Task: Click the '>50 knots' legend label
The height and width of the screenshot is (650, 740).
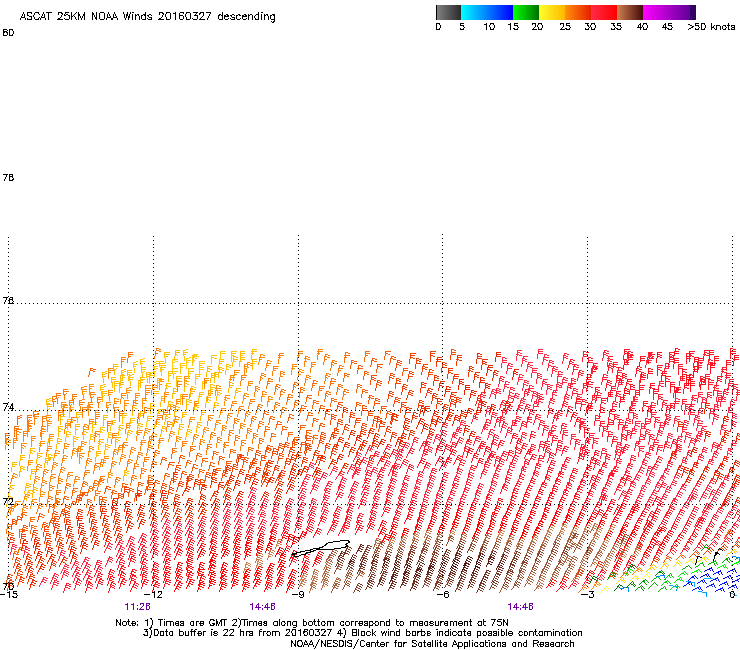Action: click(711, 27)
